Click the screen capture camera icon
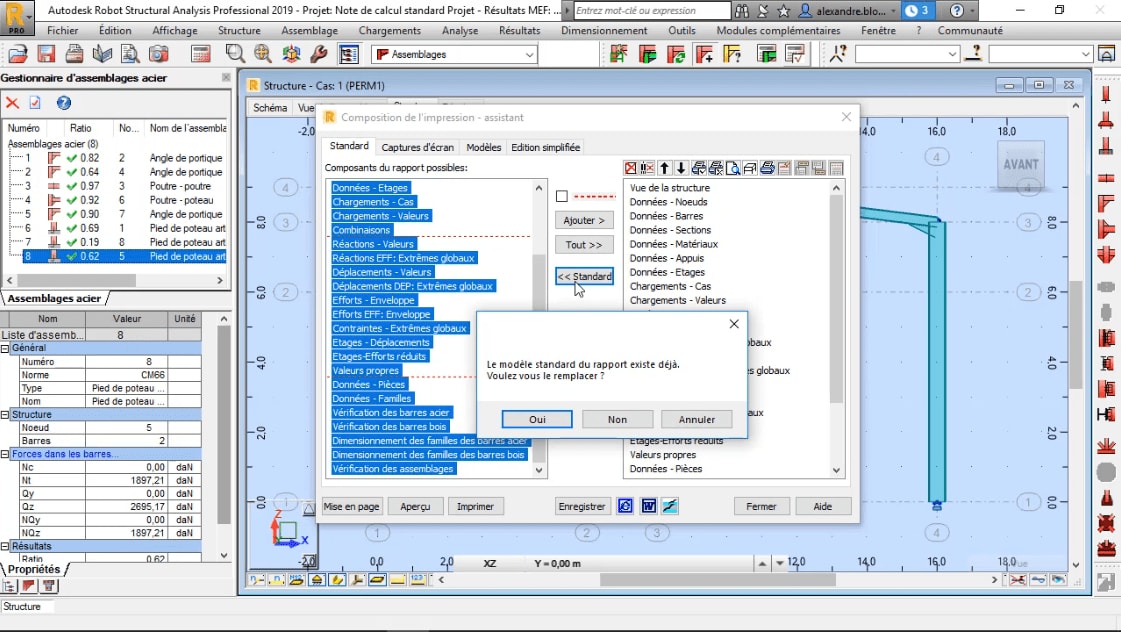This screenshot has height=632, width=1121. [x=159, y=54]
